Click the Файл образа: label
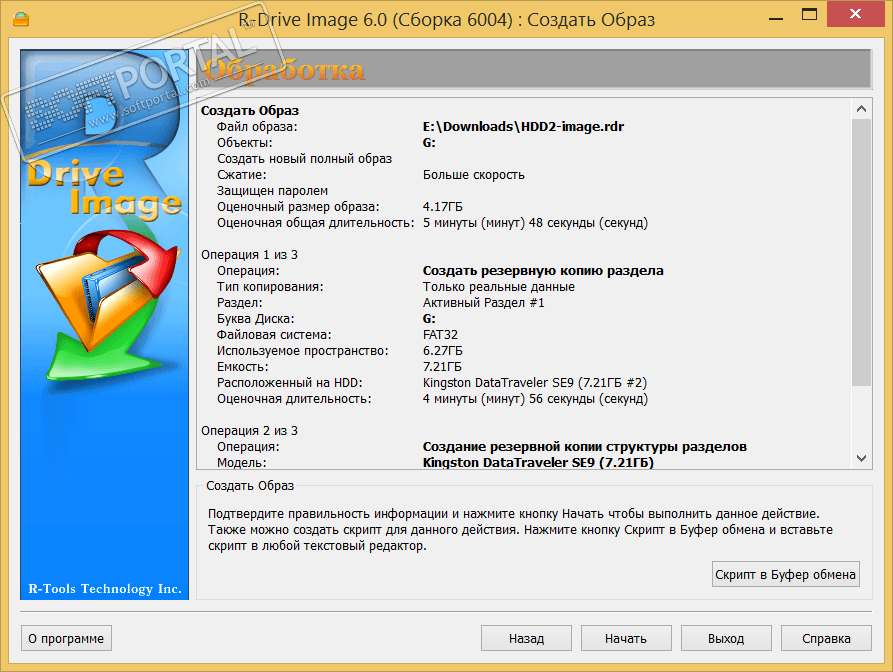 coord(257,126)
